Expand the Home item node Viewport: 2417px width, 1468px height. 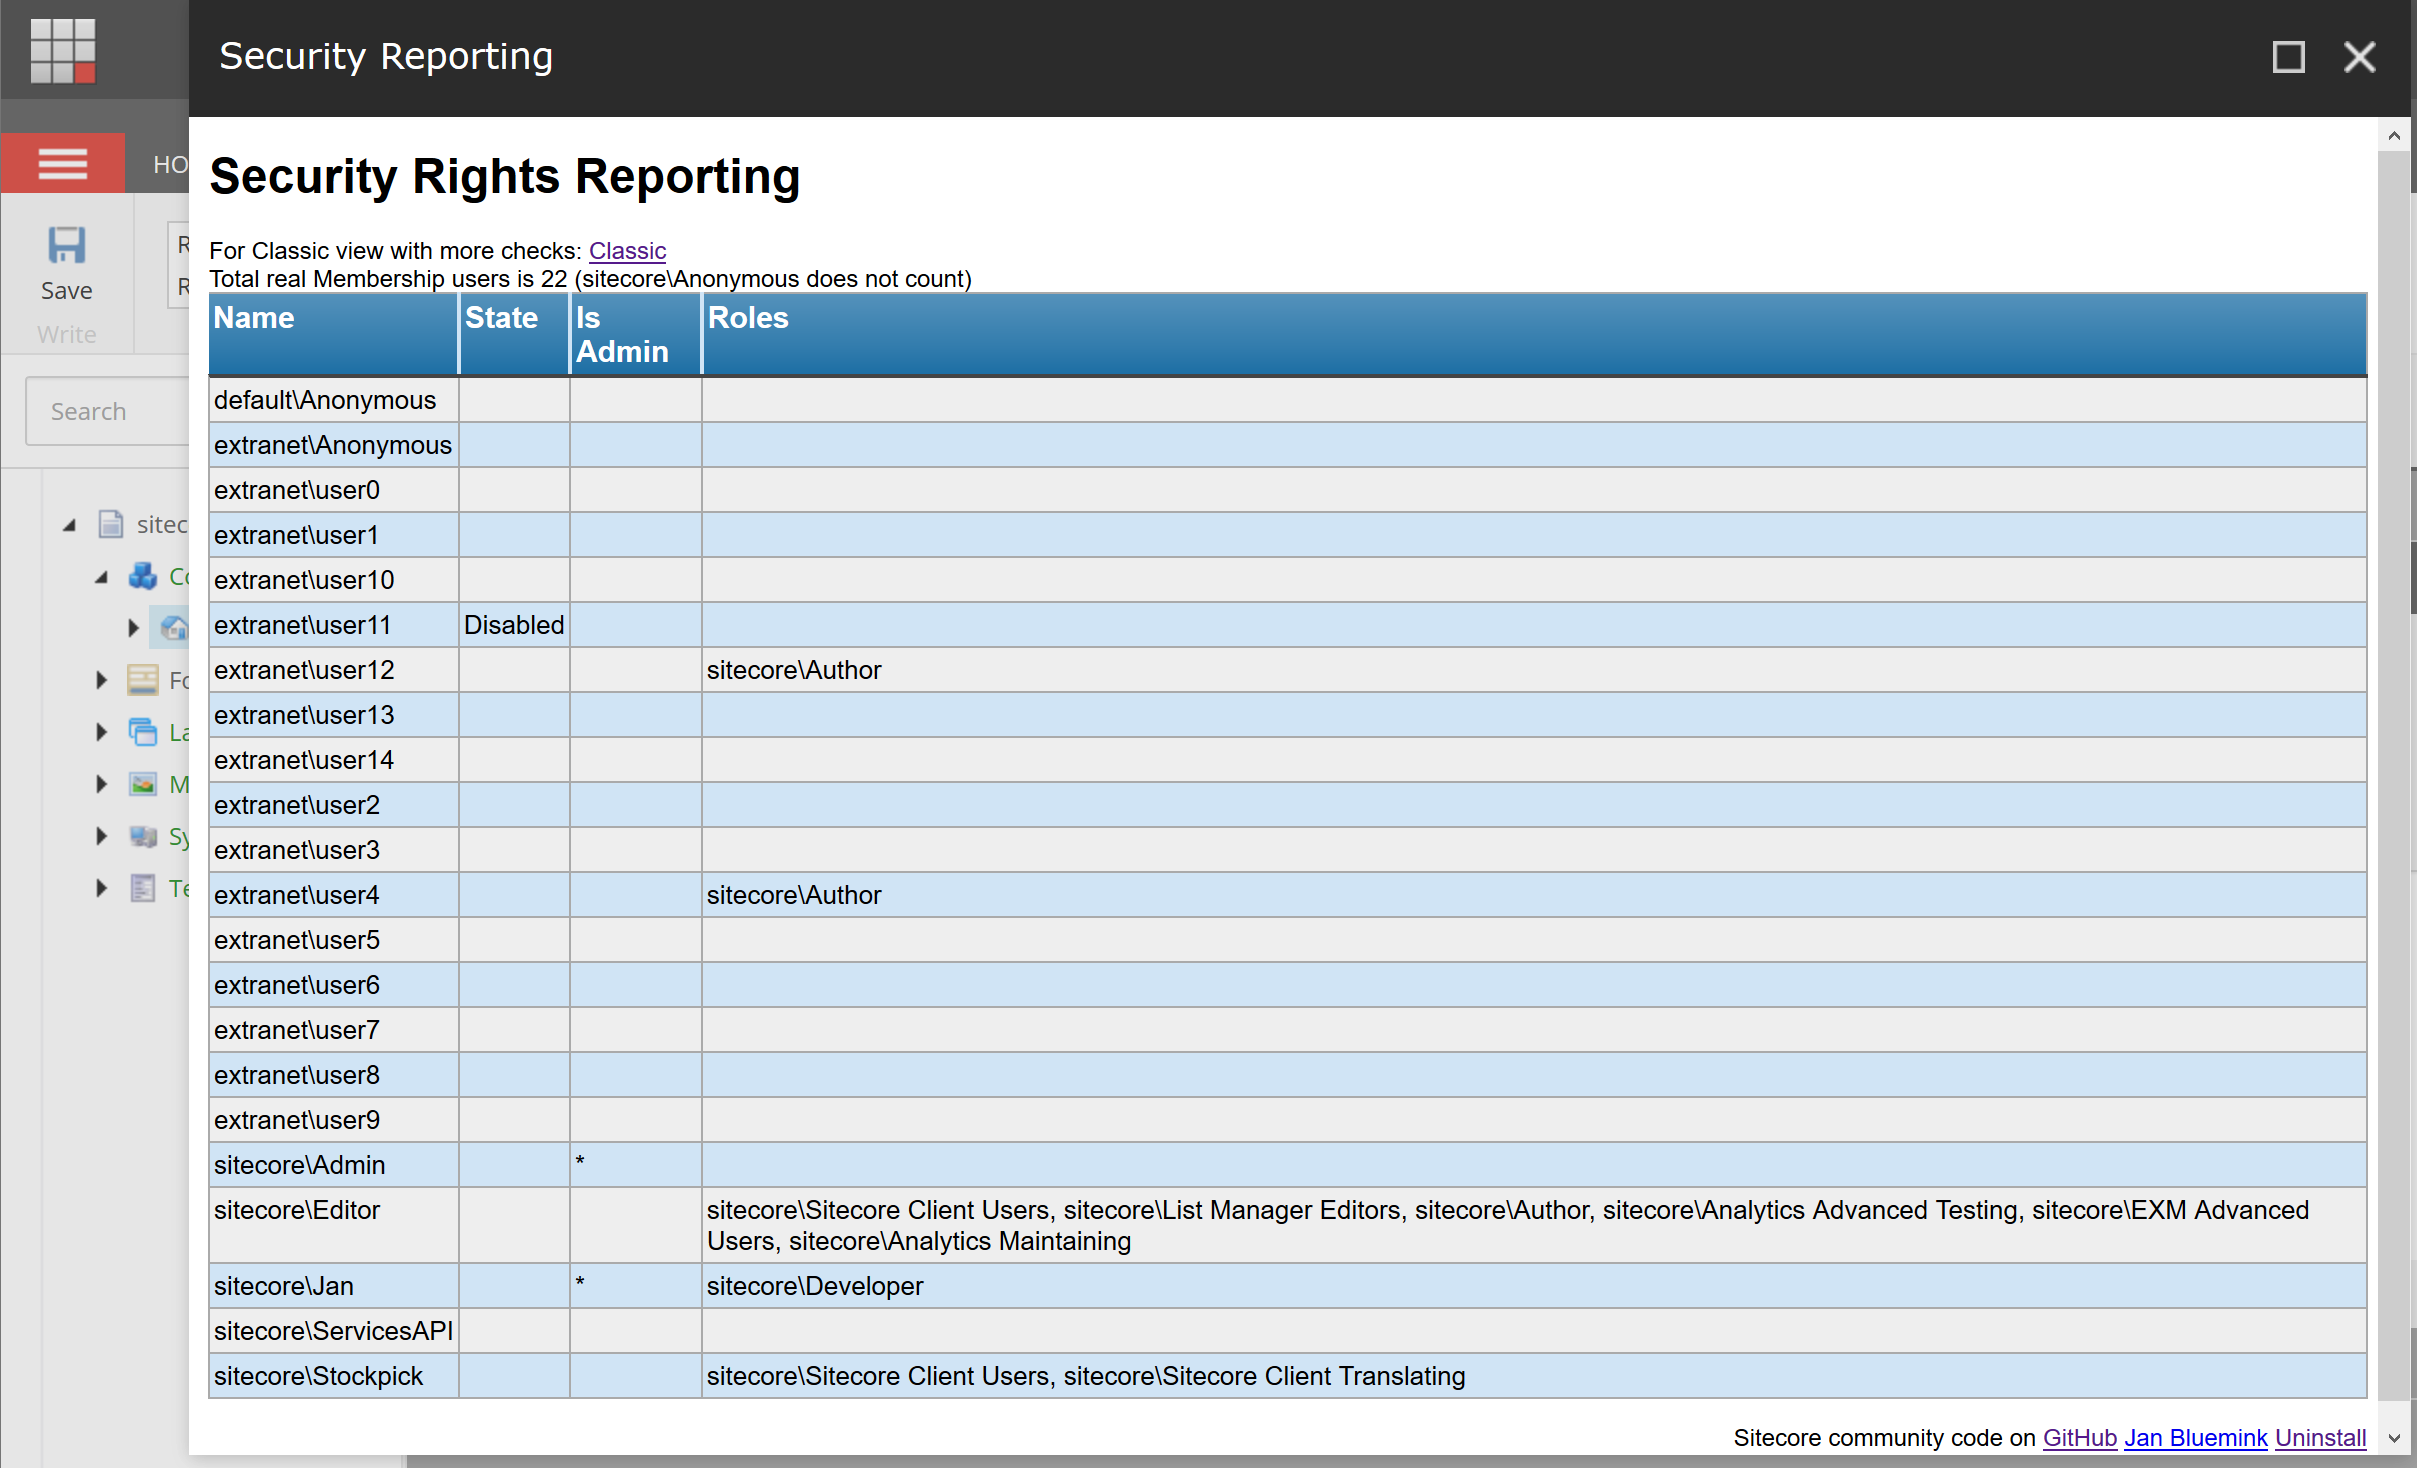(133, 628)
